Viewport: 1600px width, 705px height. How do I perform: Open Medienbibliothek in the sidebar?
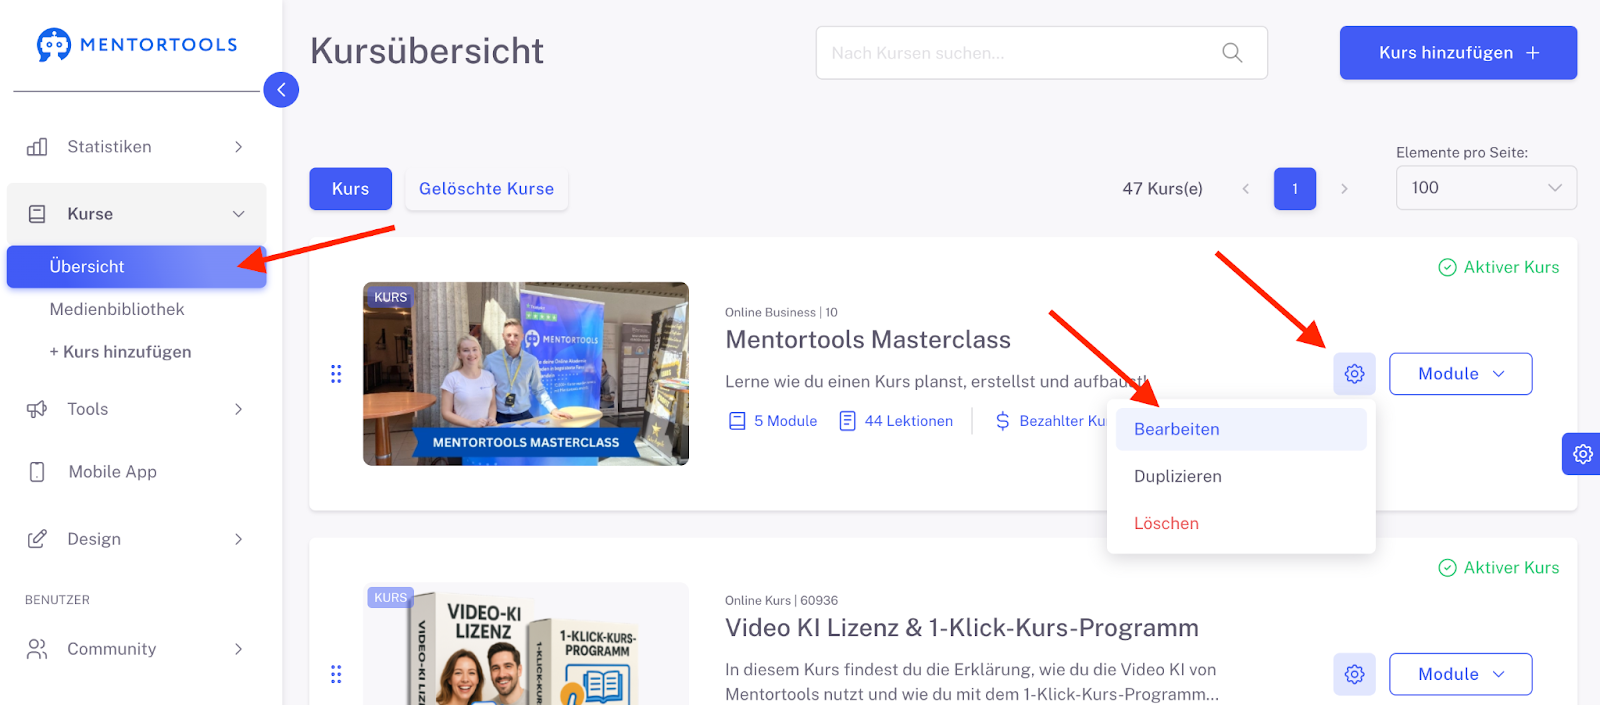[117, 310]
